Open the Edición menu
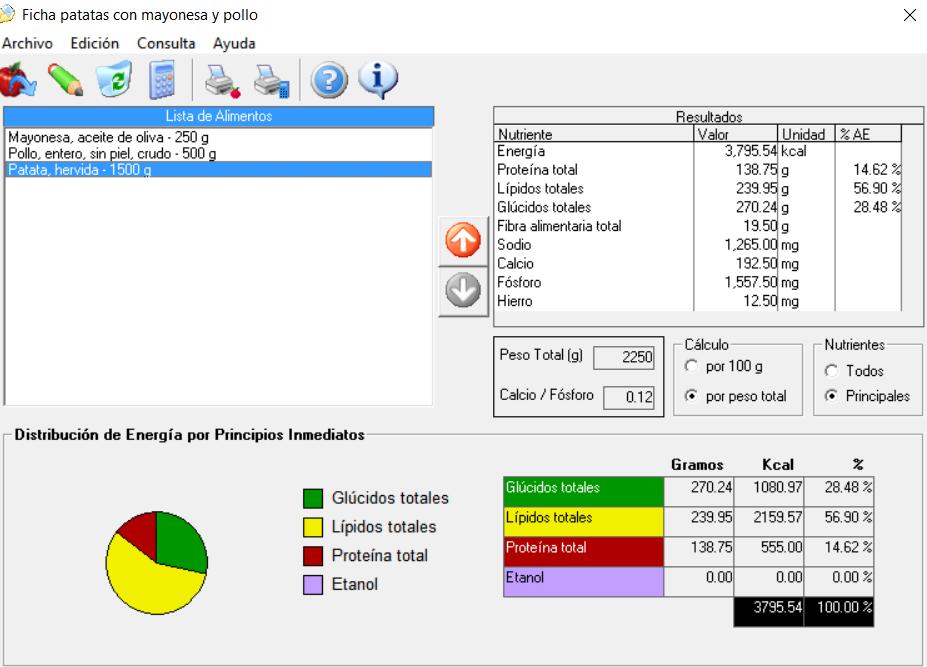This screenshot has width=927, height=667. pos(94,43)
